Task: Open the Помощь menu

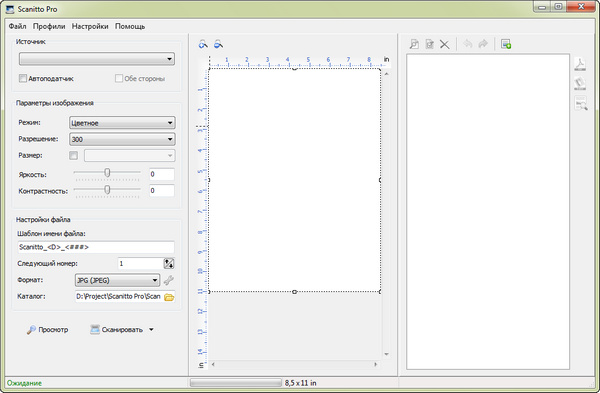Action: coord(130,26)
